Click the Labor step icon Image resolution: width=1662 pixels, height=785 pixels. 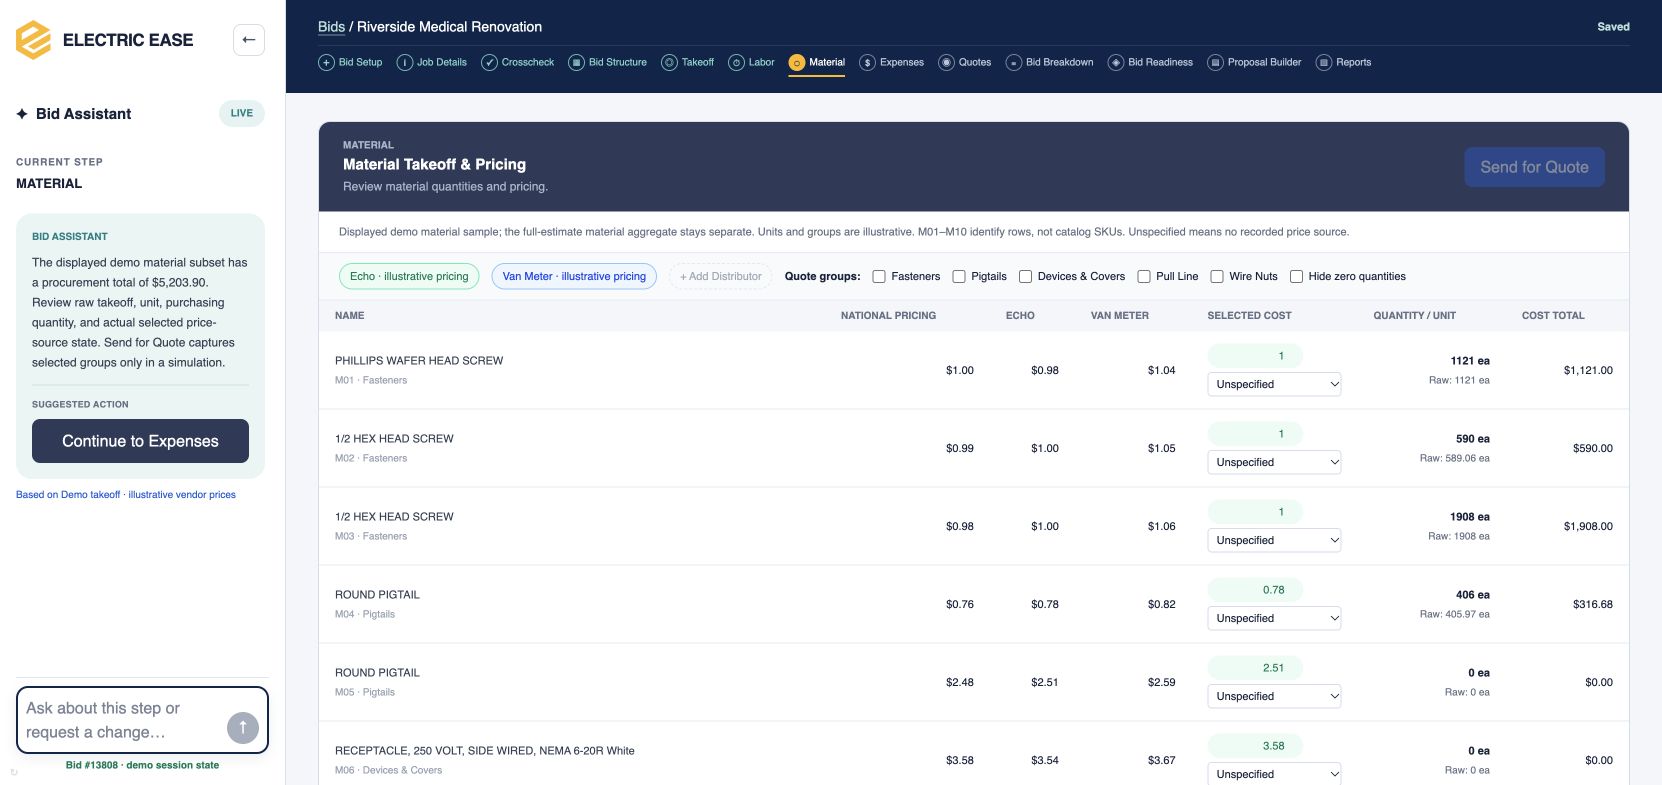[x=736, y=62]
